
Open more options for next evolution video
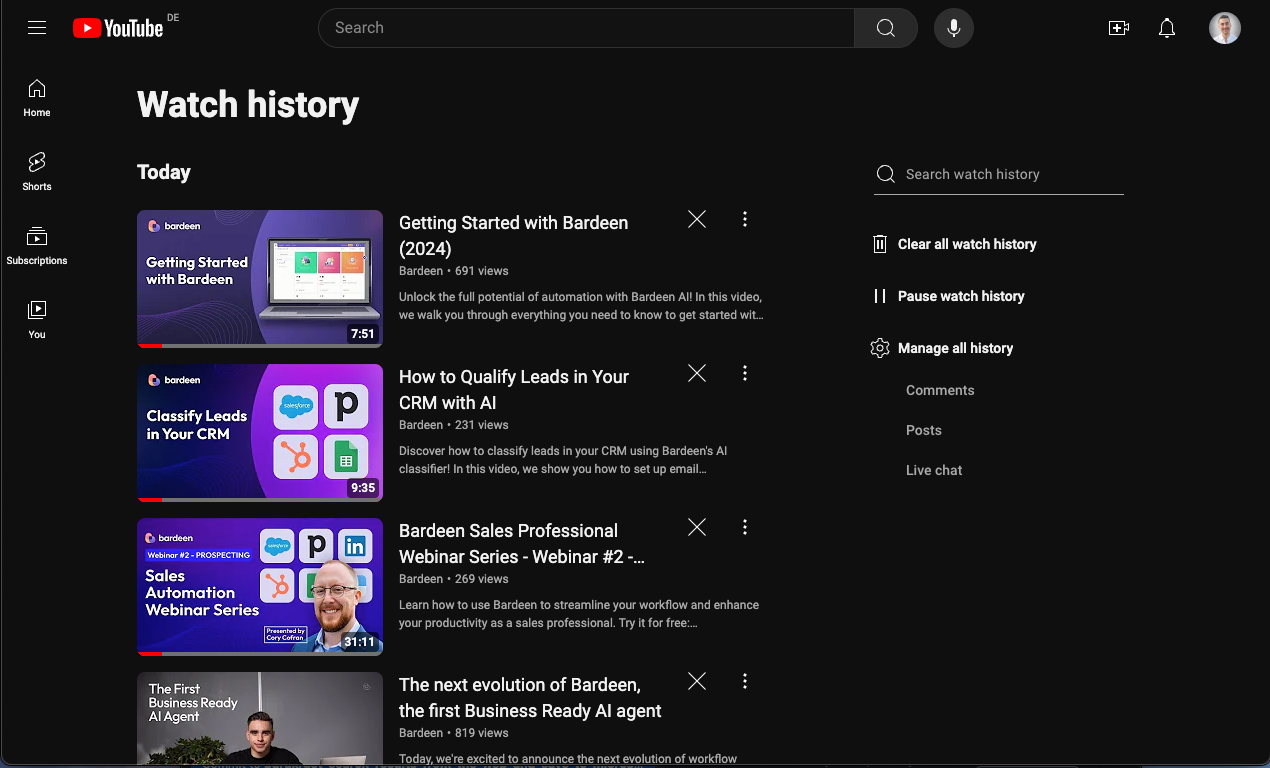click(745, 681)
